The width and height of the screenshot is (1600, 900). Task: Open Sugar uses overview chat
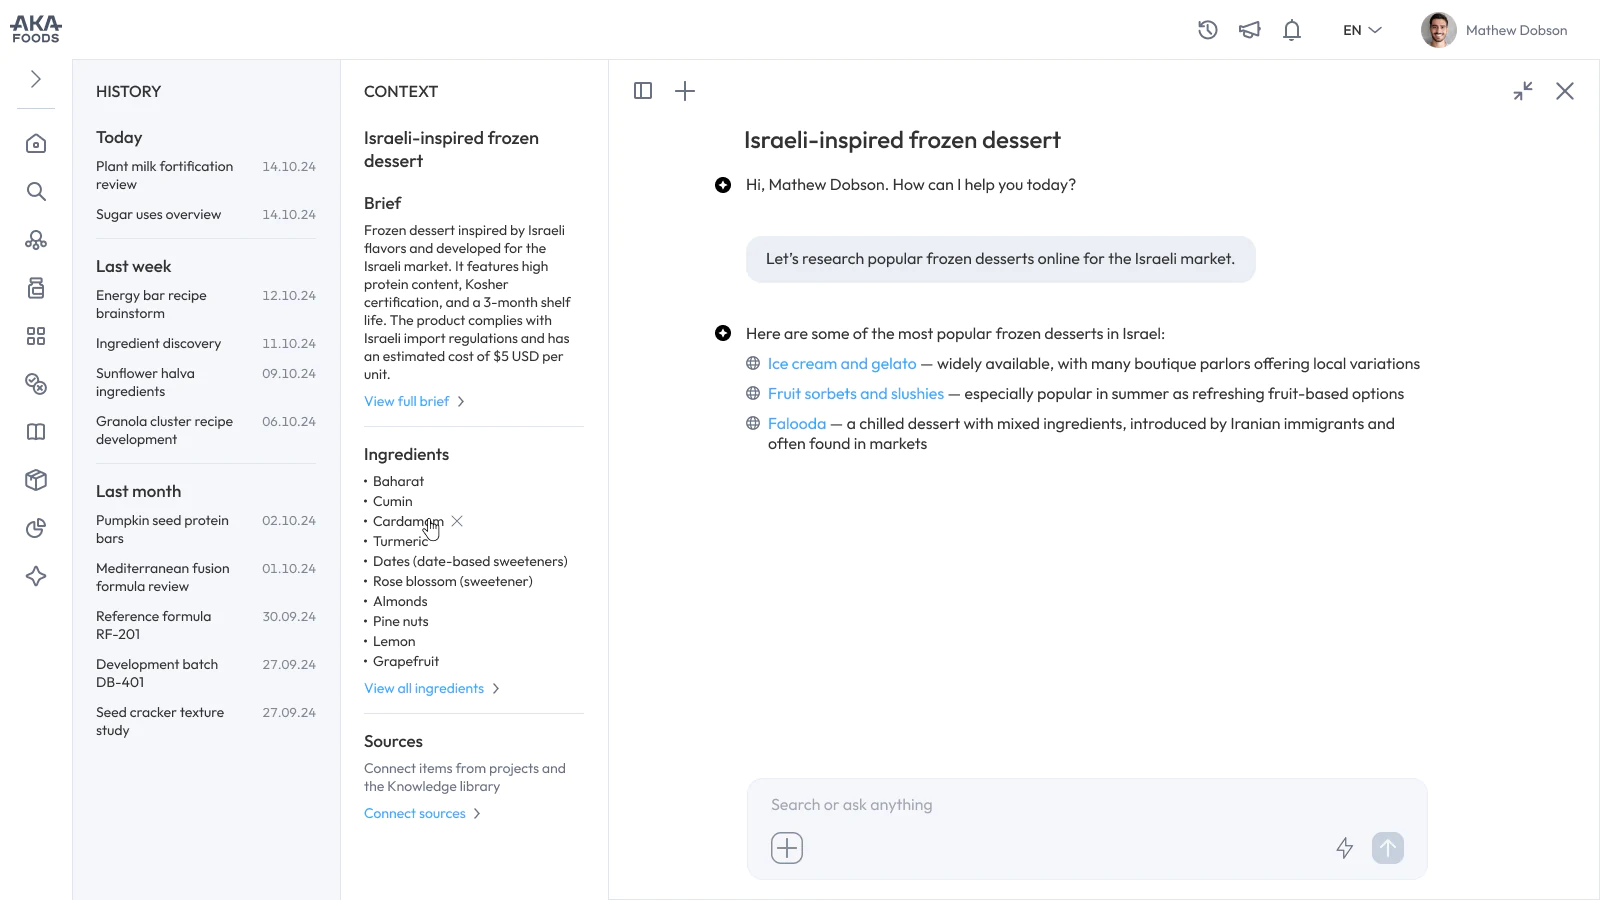(206, 214)
